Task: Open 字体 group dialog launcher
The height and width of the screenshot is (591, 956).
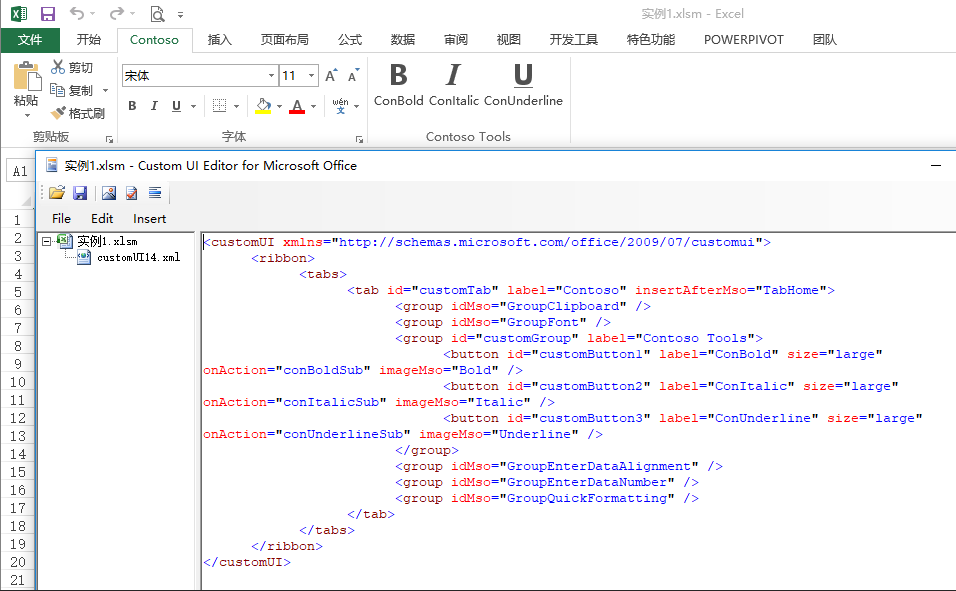Action: click(x=360, y=140)
